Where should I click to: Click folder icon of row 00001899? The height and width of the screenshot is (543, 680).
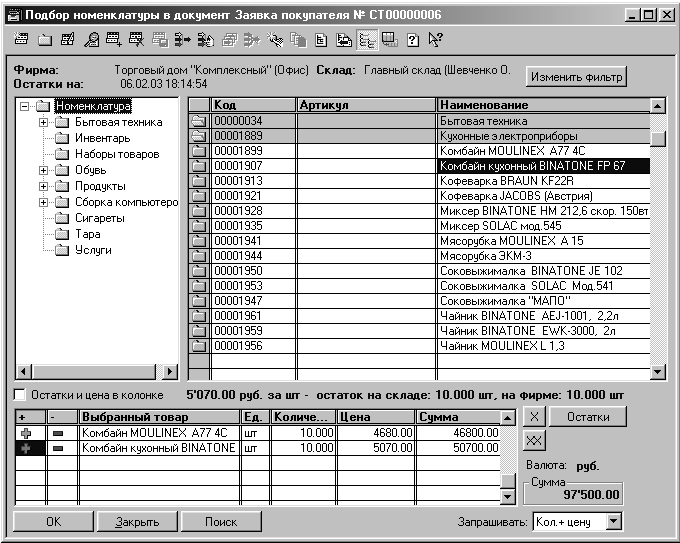[x=199, y=151]
